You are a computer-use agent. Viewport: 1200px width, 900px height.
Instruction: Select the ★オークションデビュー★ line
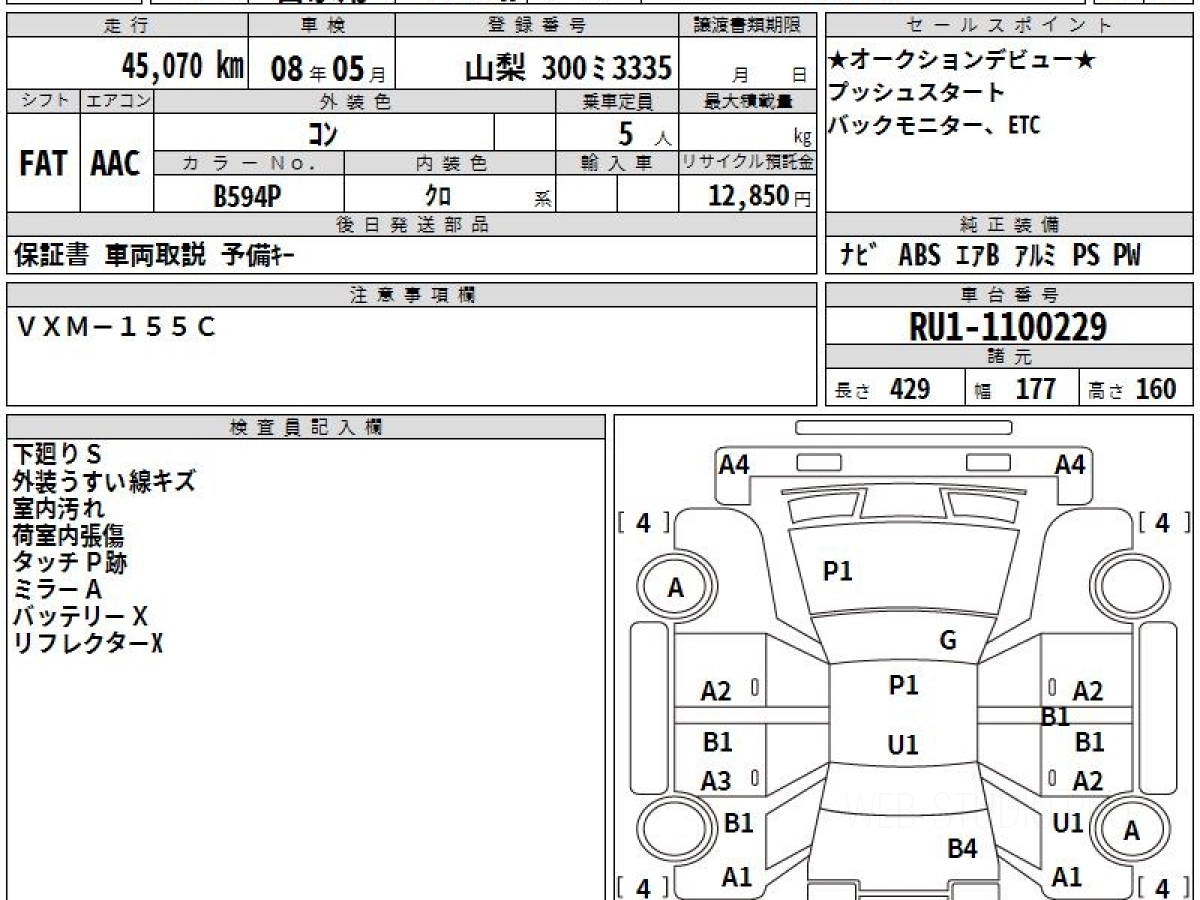tap(961, 61)
